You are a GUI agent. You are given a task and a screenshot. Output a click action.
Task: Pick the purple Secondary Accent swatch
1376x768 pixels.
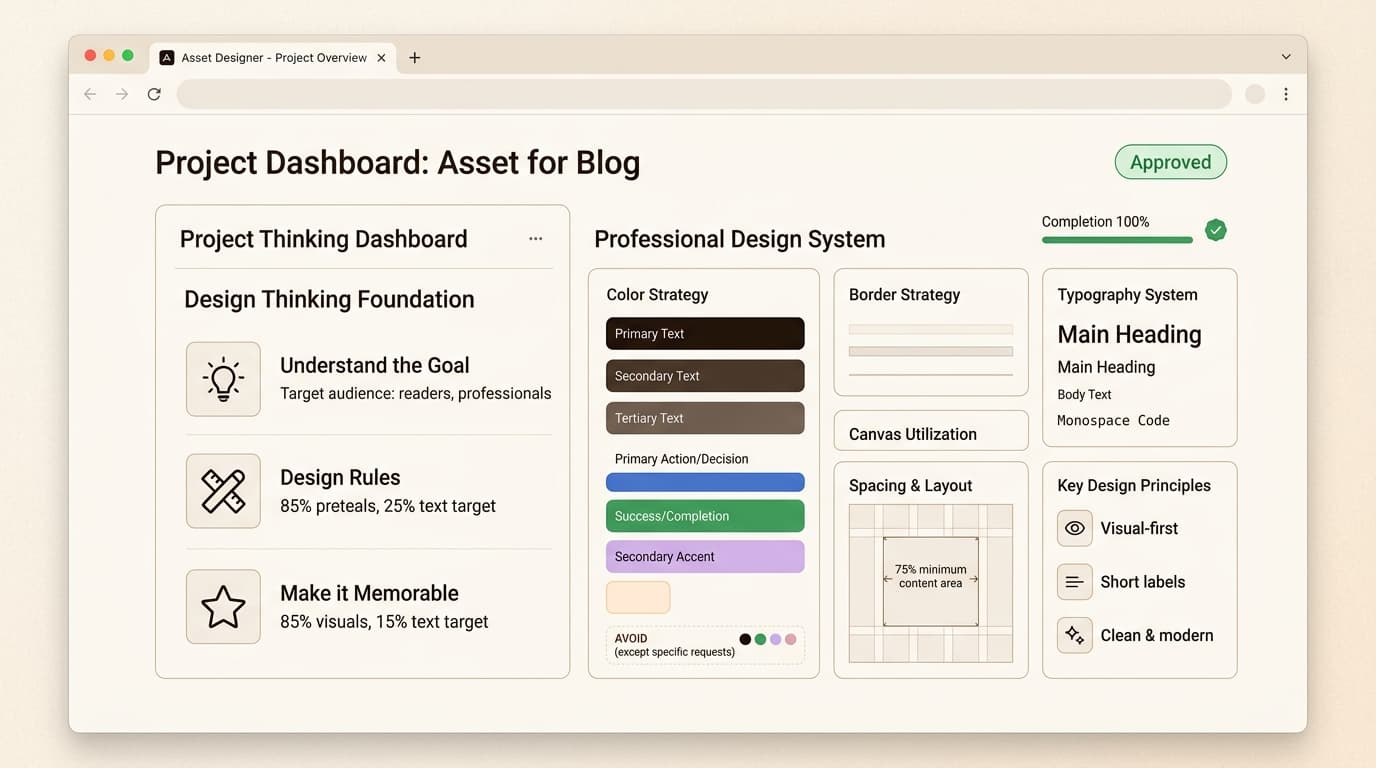coord(705,557)
